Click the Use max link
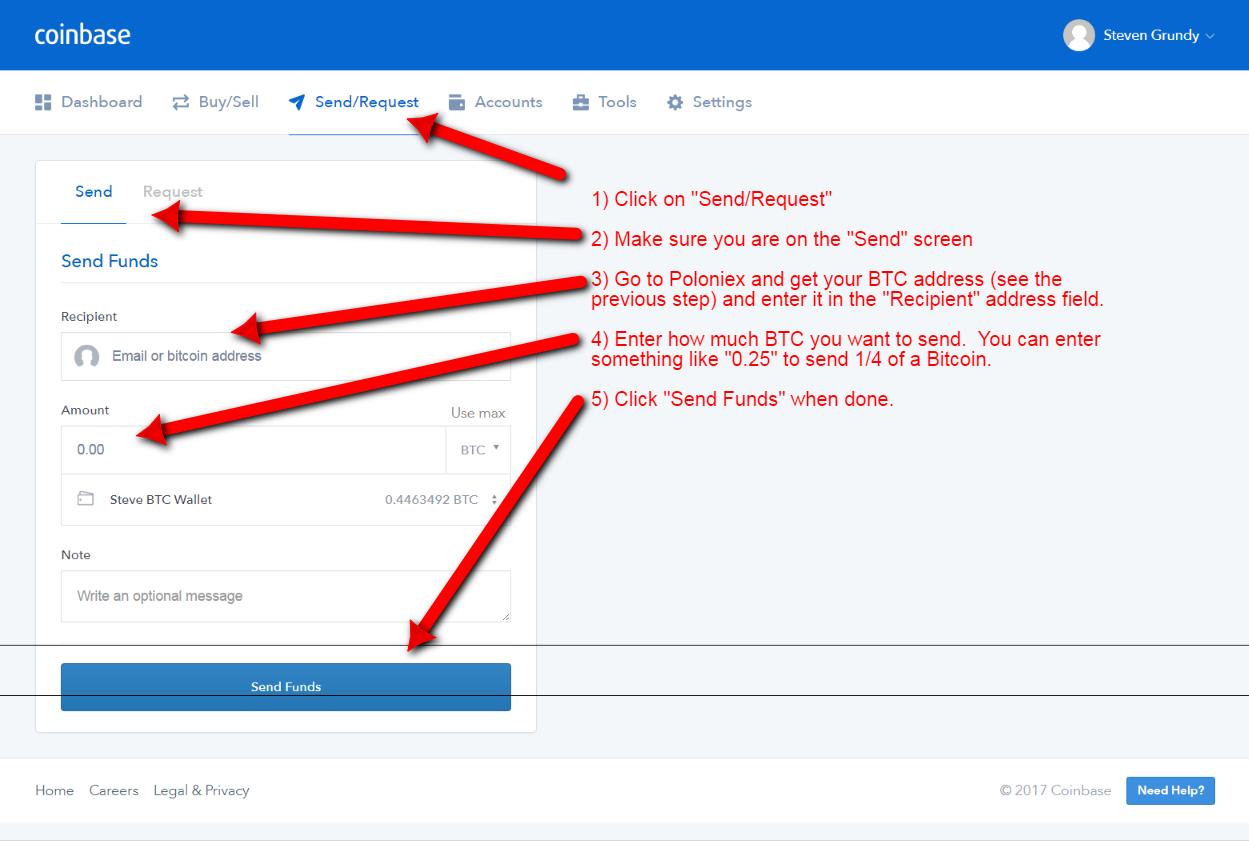The image size is (1249, 841). [x=478, y=413]
